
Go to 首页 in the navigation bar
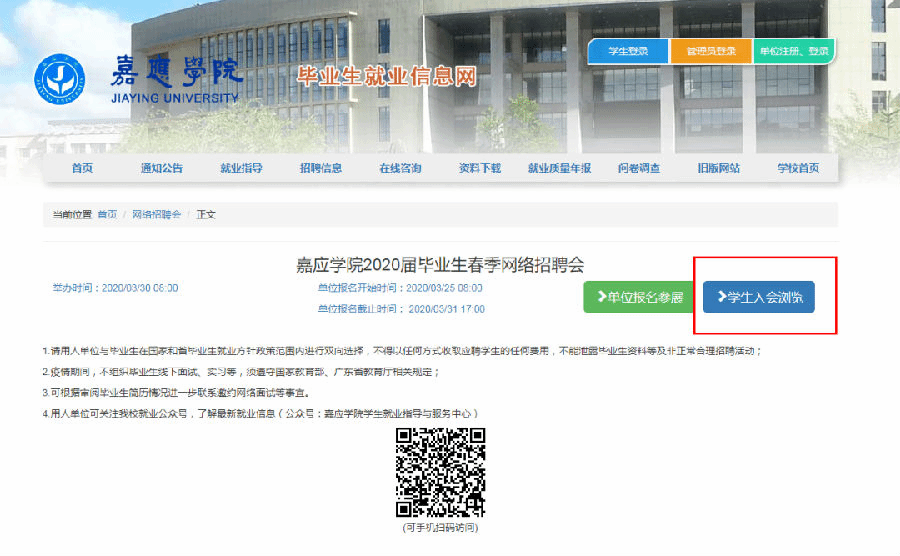[x=82, y=169]
